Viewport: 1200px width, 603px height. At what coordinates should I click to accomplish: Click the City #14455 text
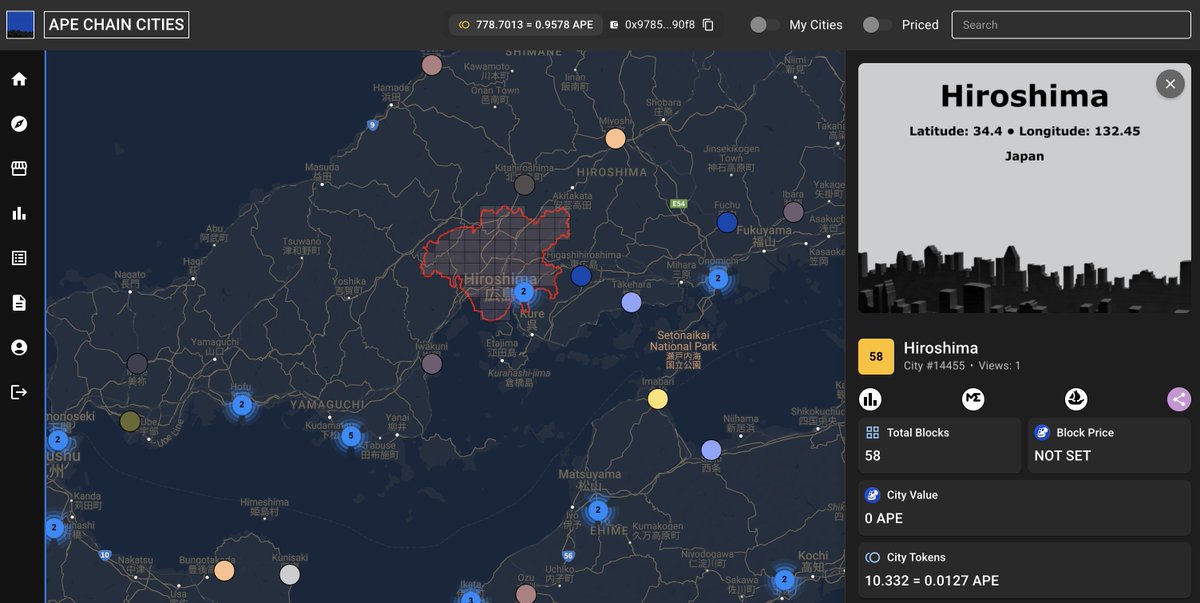point(934,366)
